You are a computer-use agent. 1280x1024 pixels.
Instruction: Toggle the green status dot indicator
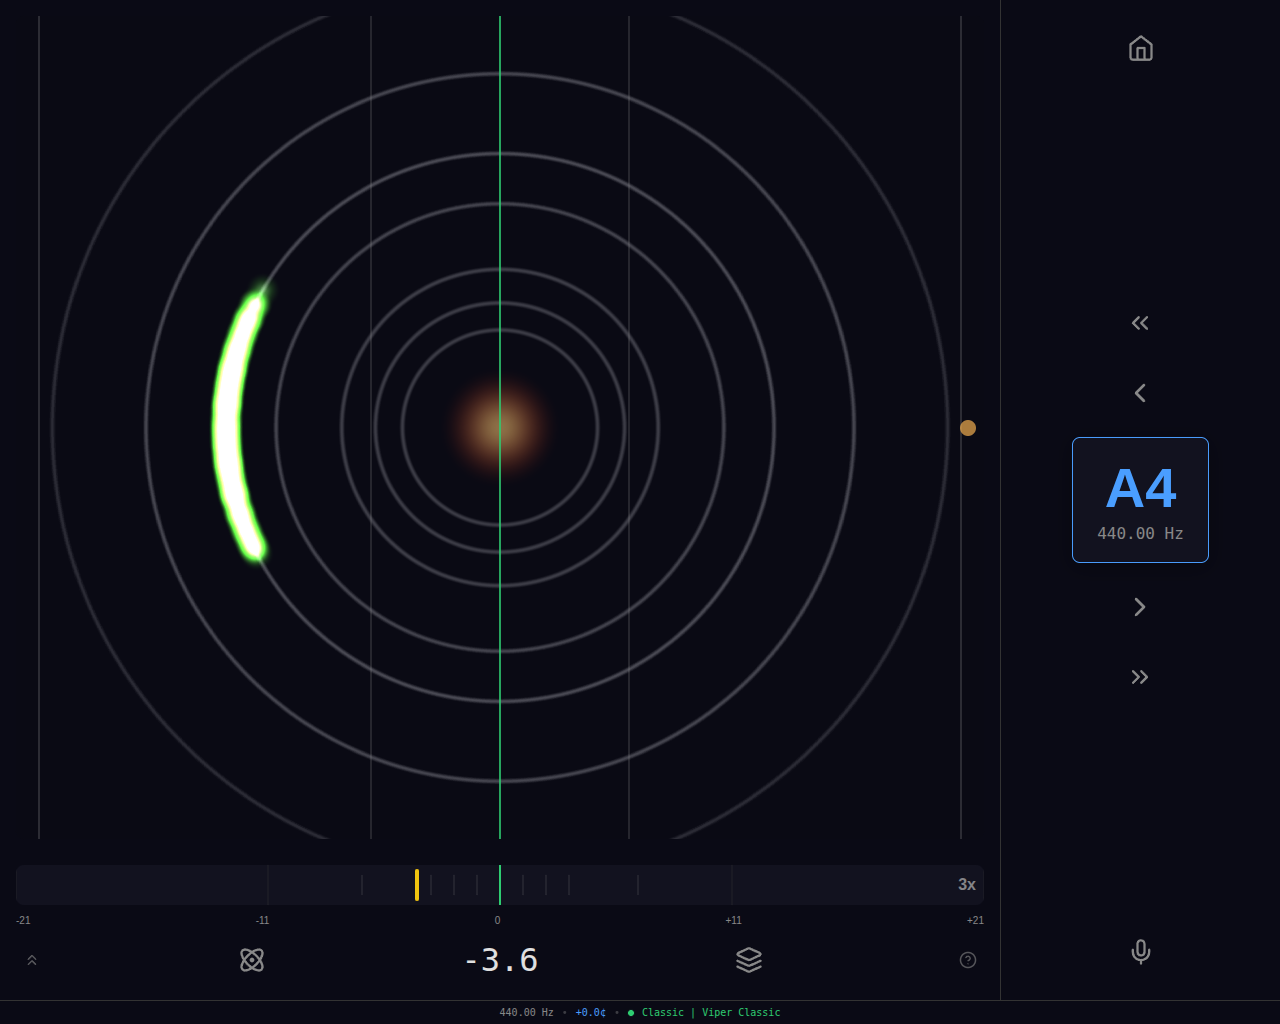click(x=630, y=1012)
